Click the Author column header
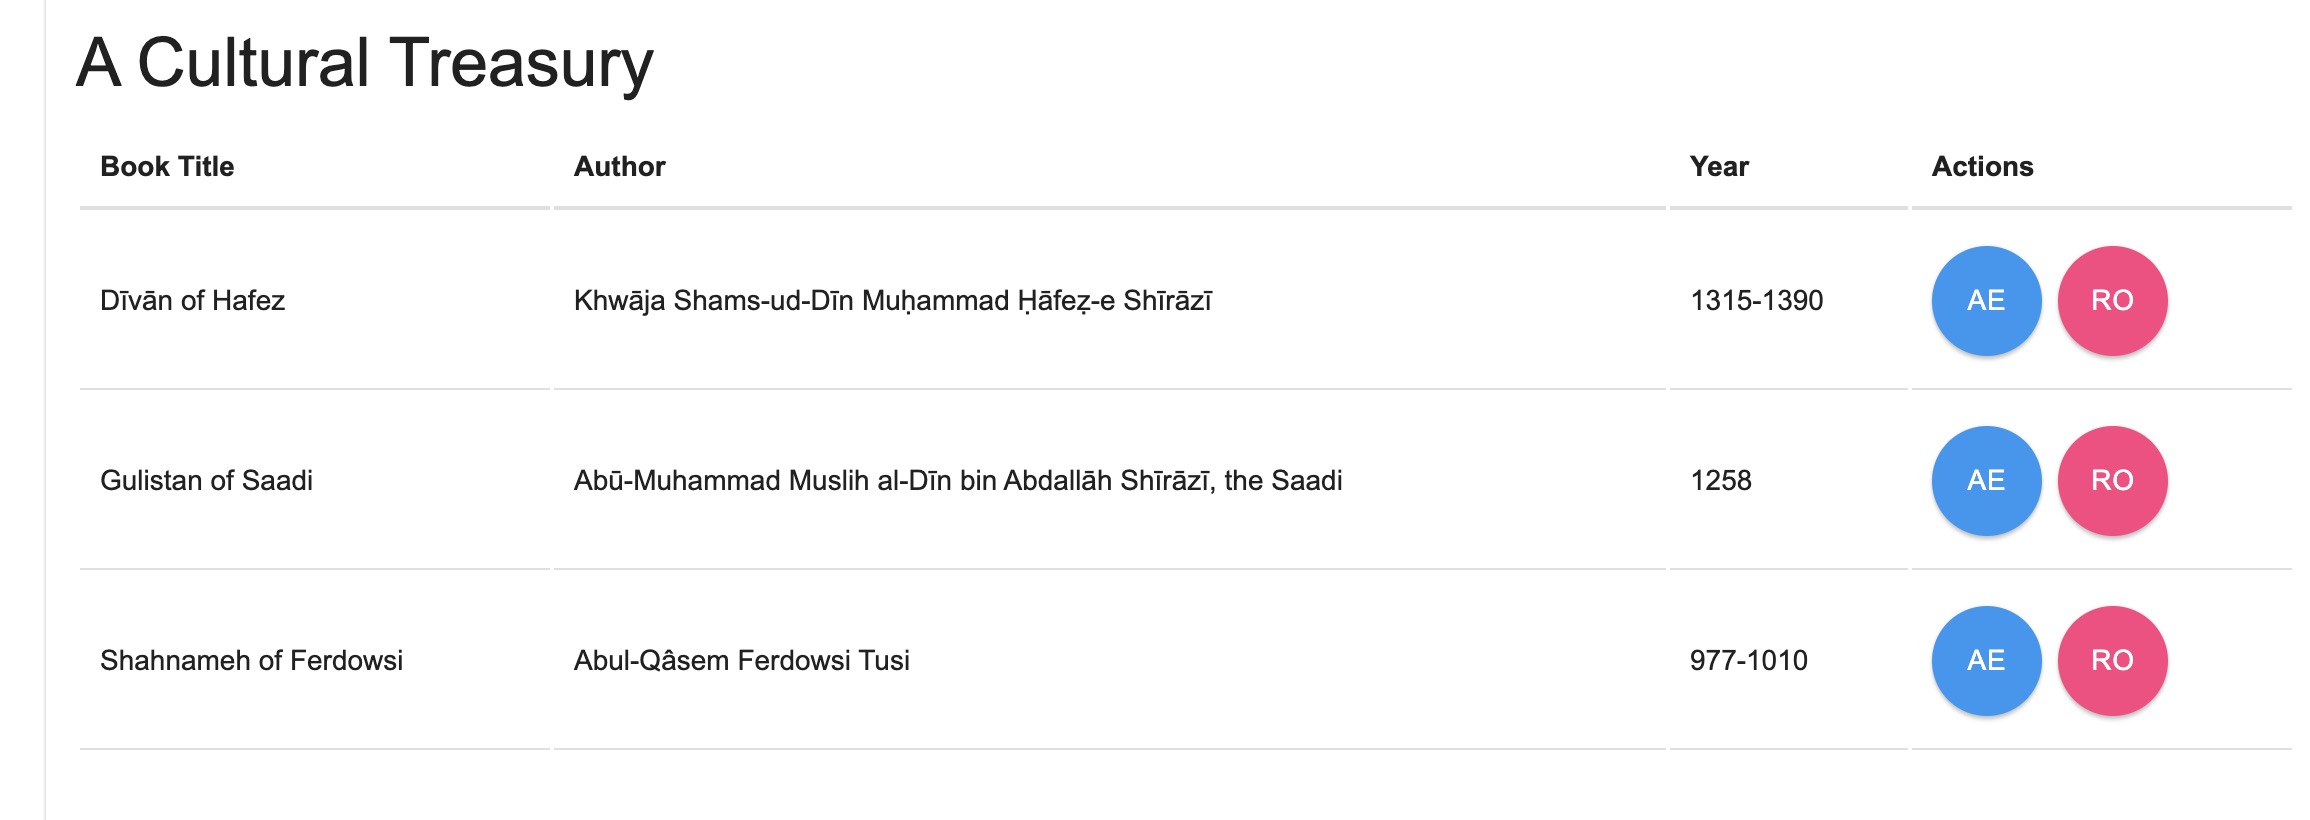Viewport: 2310px width, 820px height. click(619, 166)
